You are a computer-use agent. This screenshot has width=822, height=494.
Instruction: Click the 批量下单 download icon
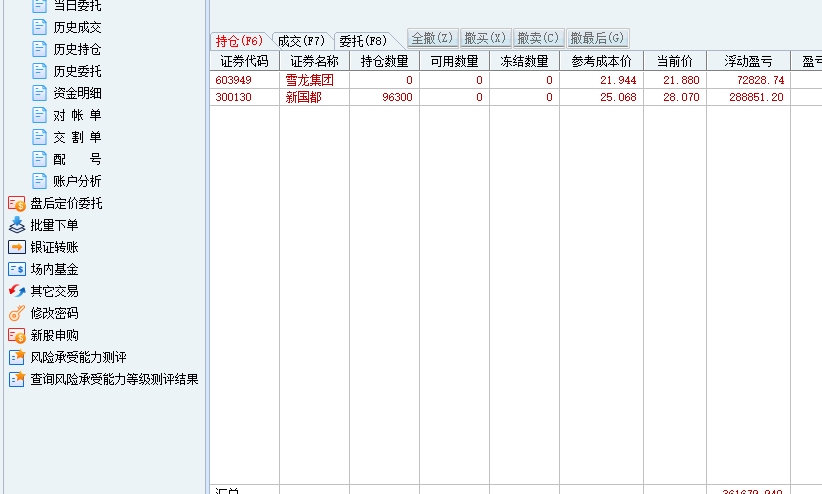point(17,225)
